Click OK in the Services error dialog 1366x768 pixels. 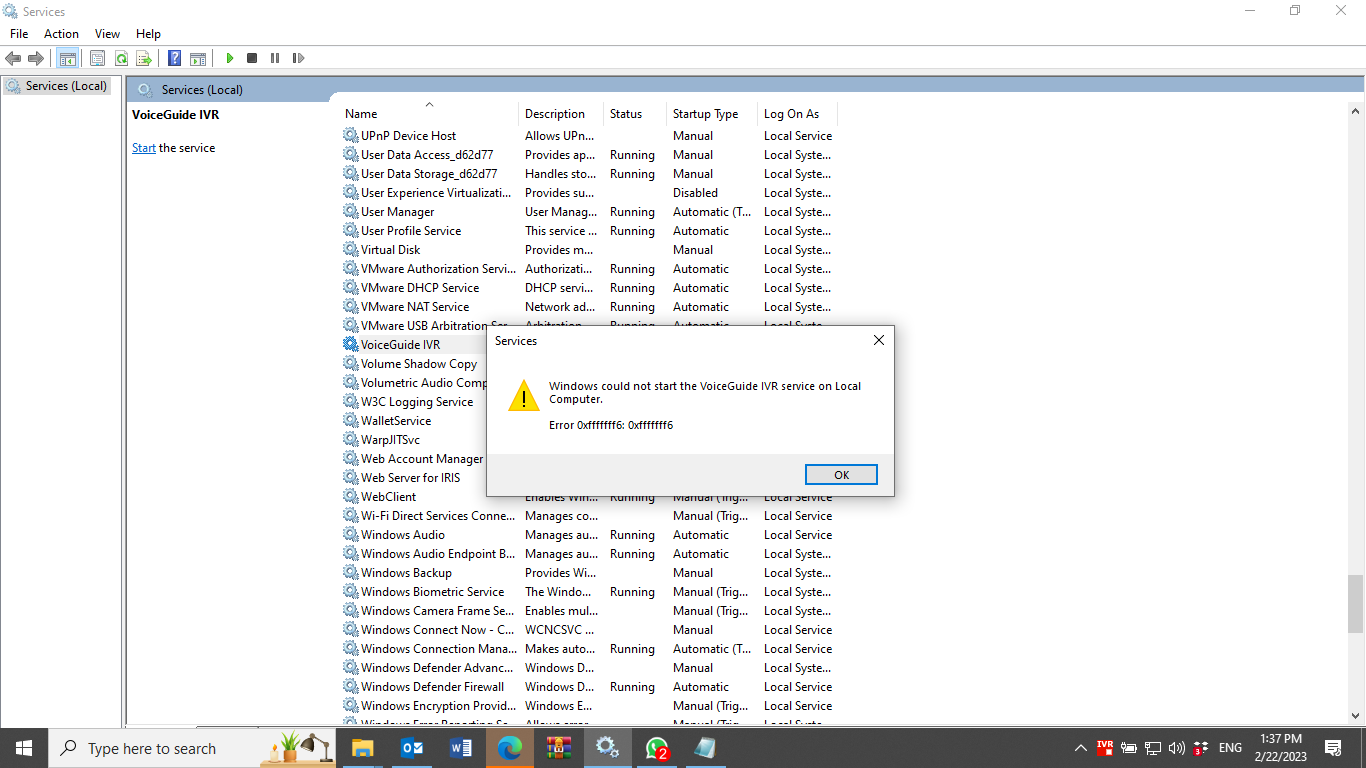841,474
